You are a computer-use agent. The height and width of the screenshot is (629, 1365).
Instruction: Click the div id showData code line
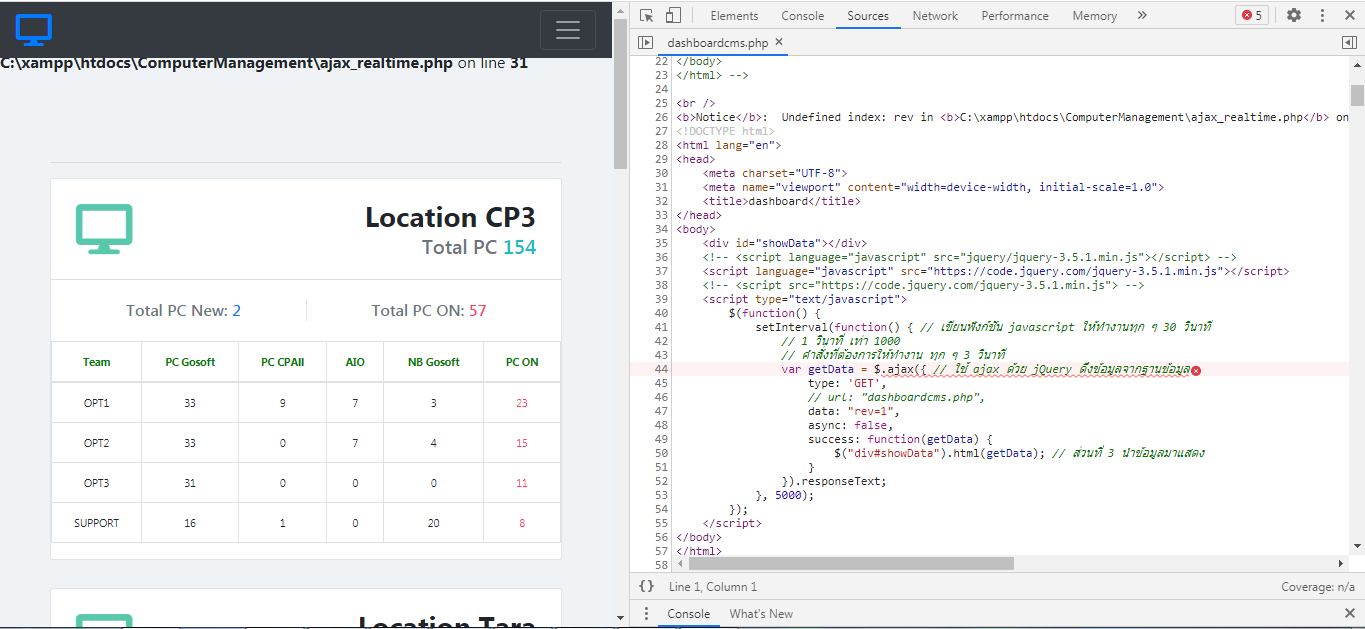tap(784, 243)
